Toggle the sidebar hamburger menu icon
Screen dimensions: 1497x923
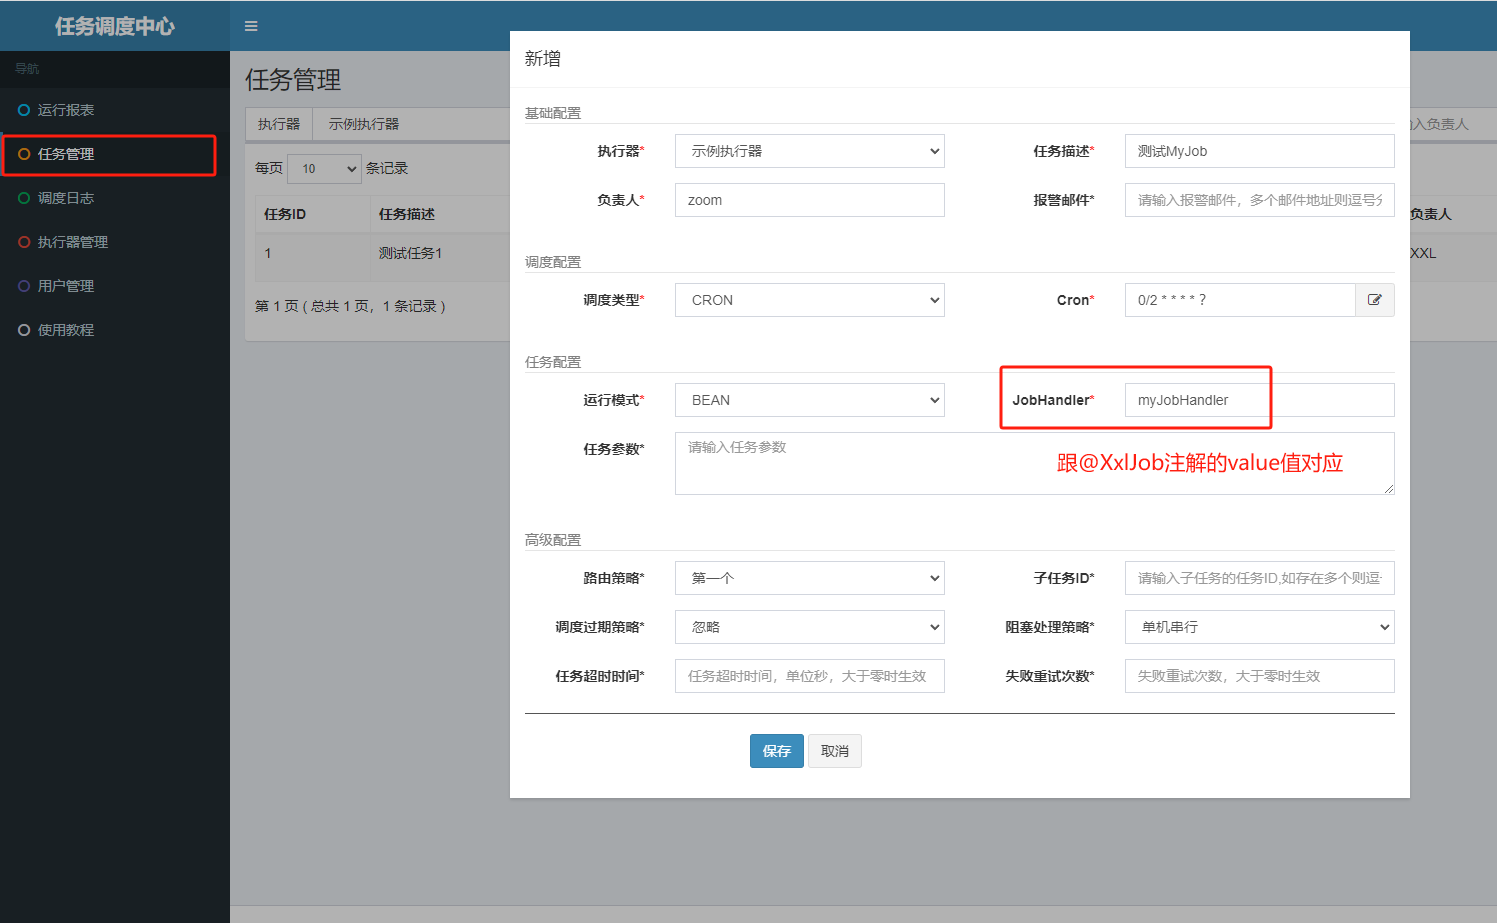tap(251, 26)
